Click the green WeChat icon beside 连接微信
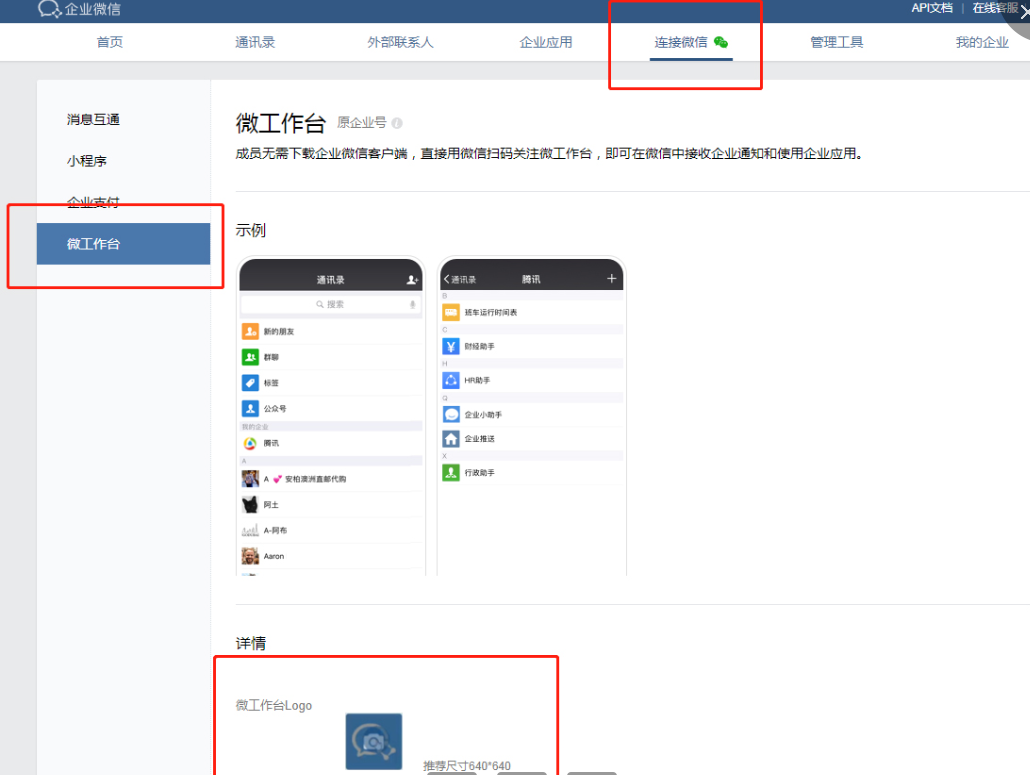This screenshot has height=775, width=1030. tap(721, 43)
